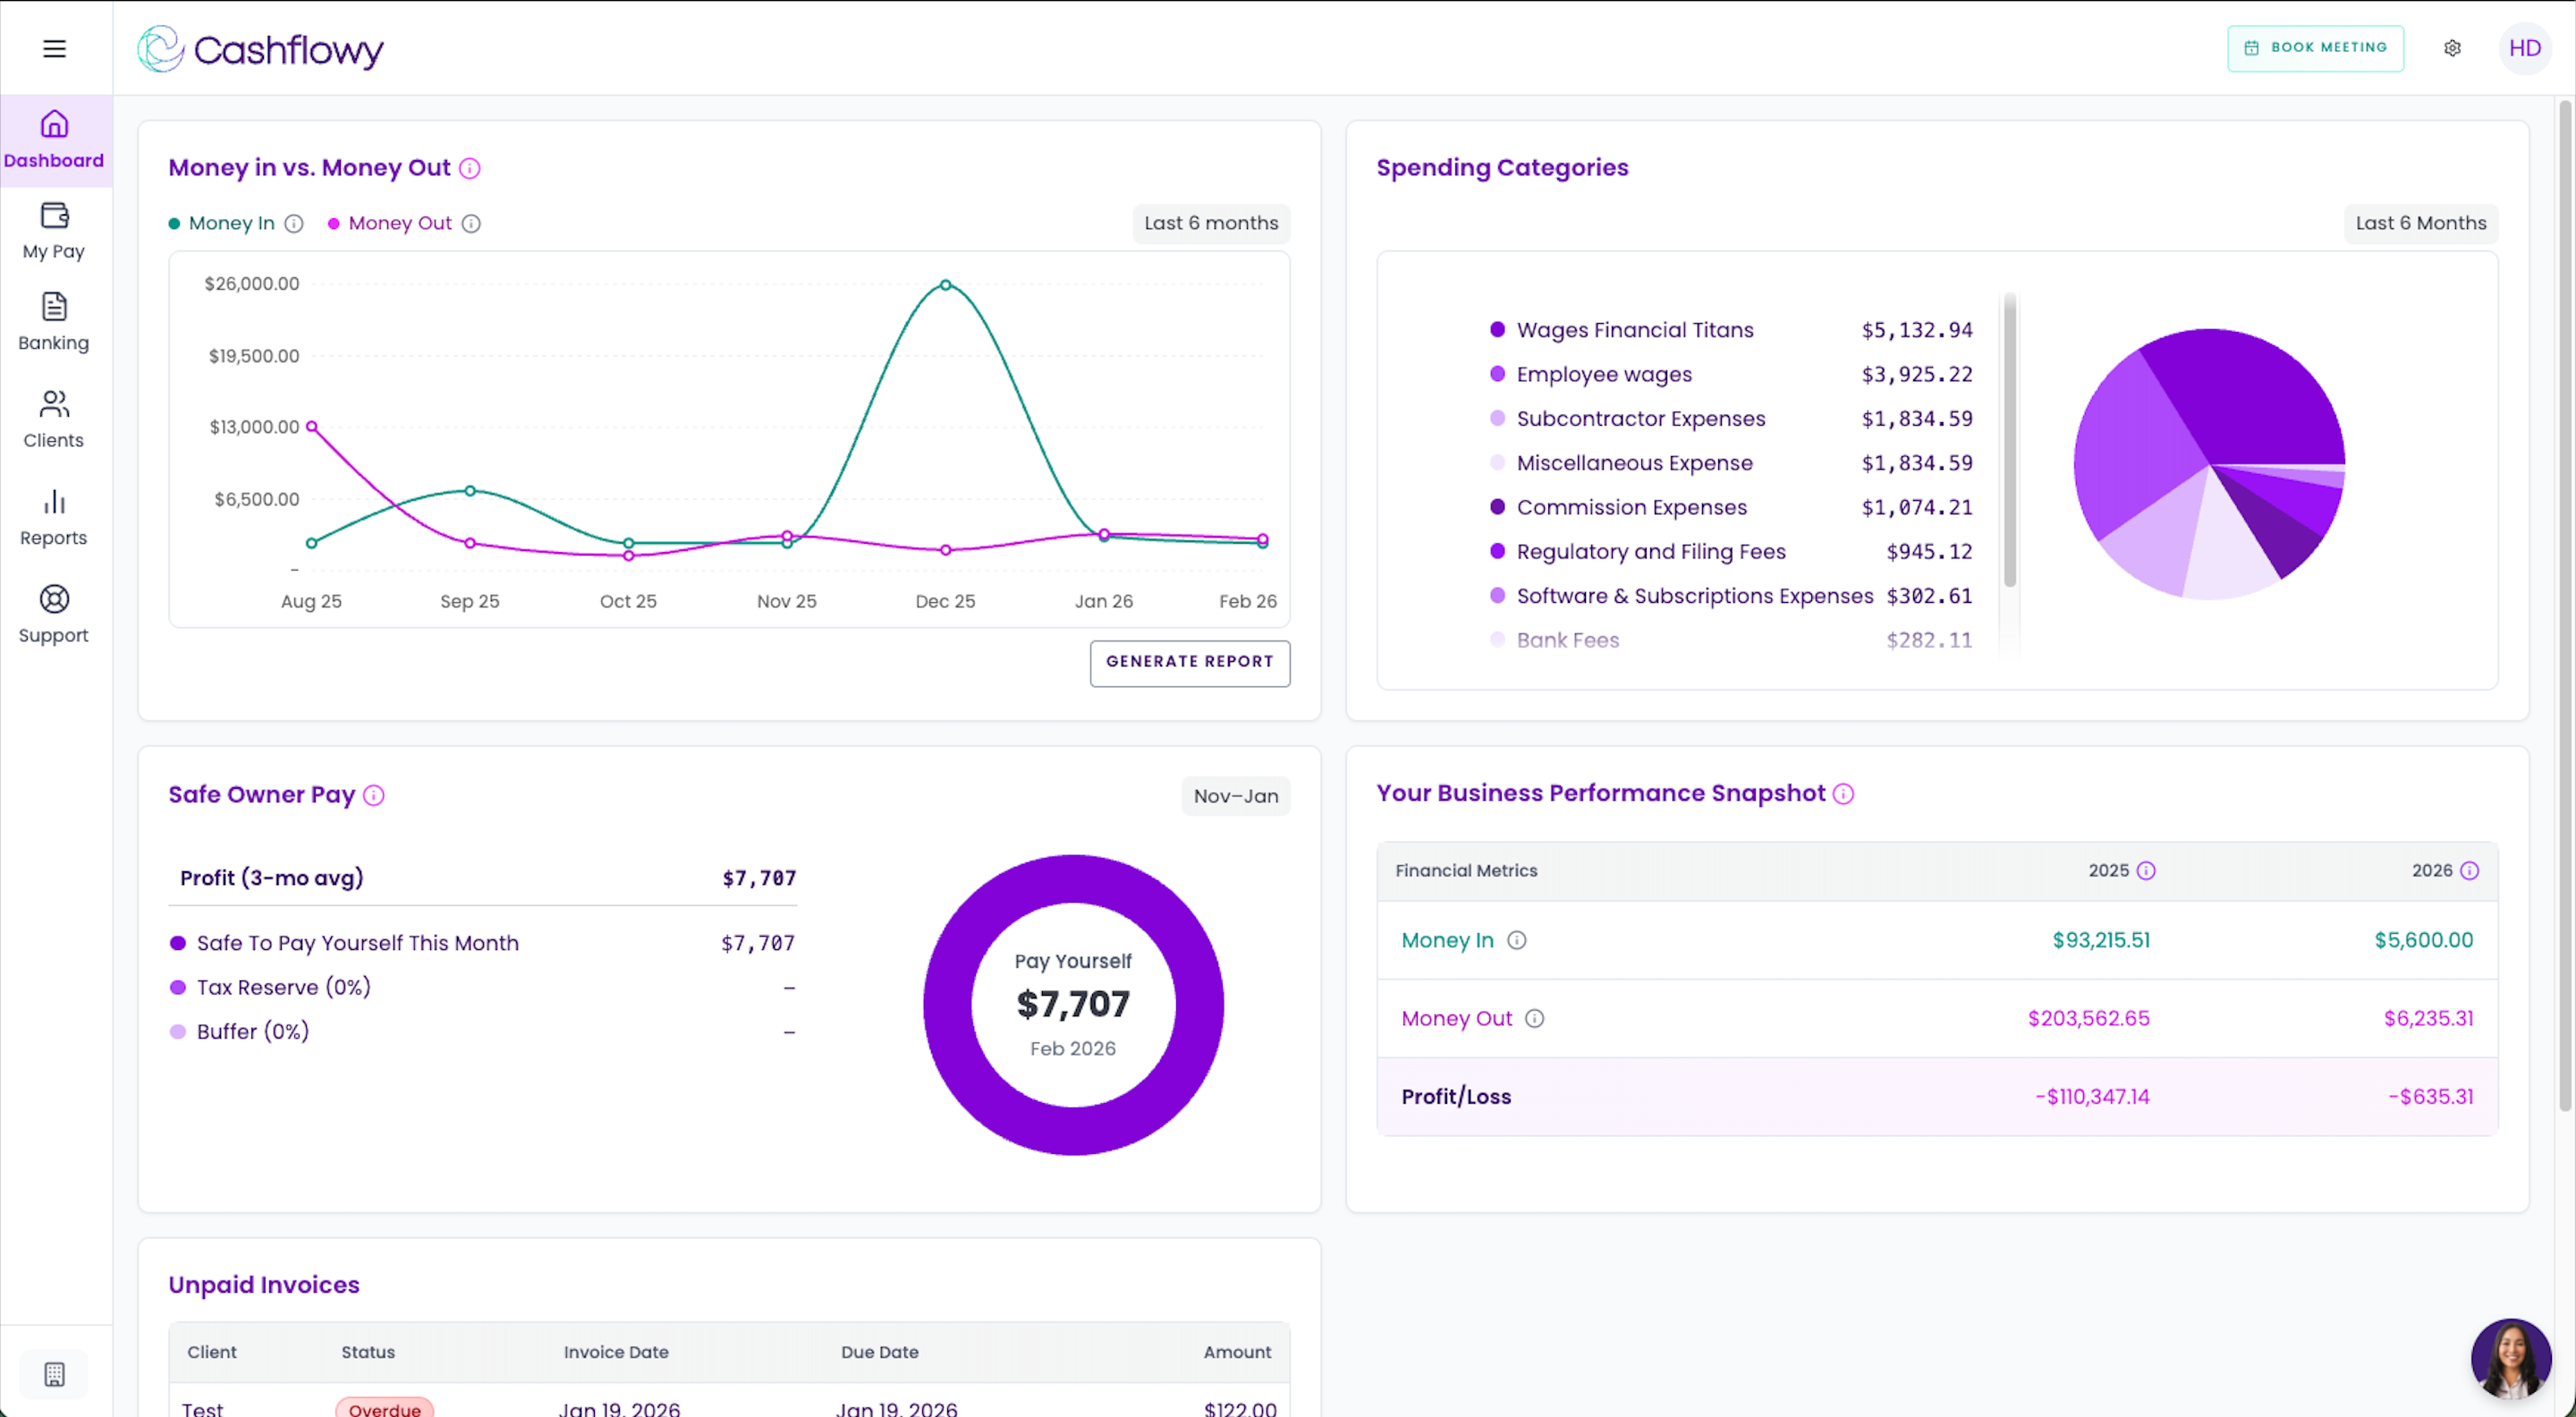Open the hamburger menu icon
2576x1417 pixels.
coord(54,48)
